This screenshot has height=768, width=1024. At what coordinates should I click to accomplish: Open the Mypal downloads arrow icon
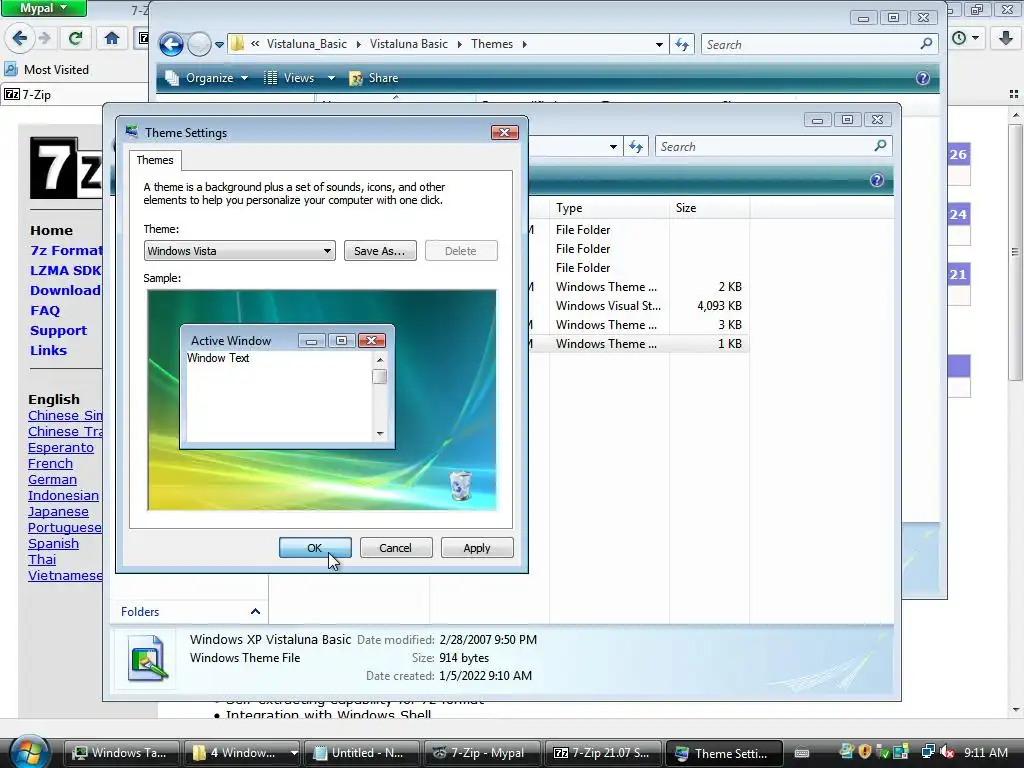click(x=1006, y=38)
